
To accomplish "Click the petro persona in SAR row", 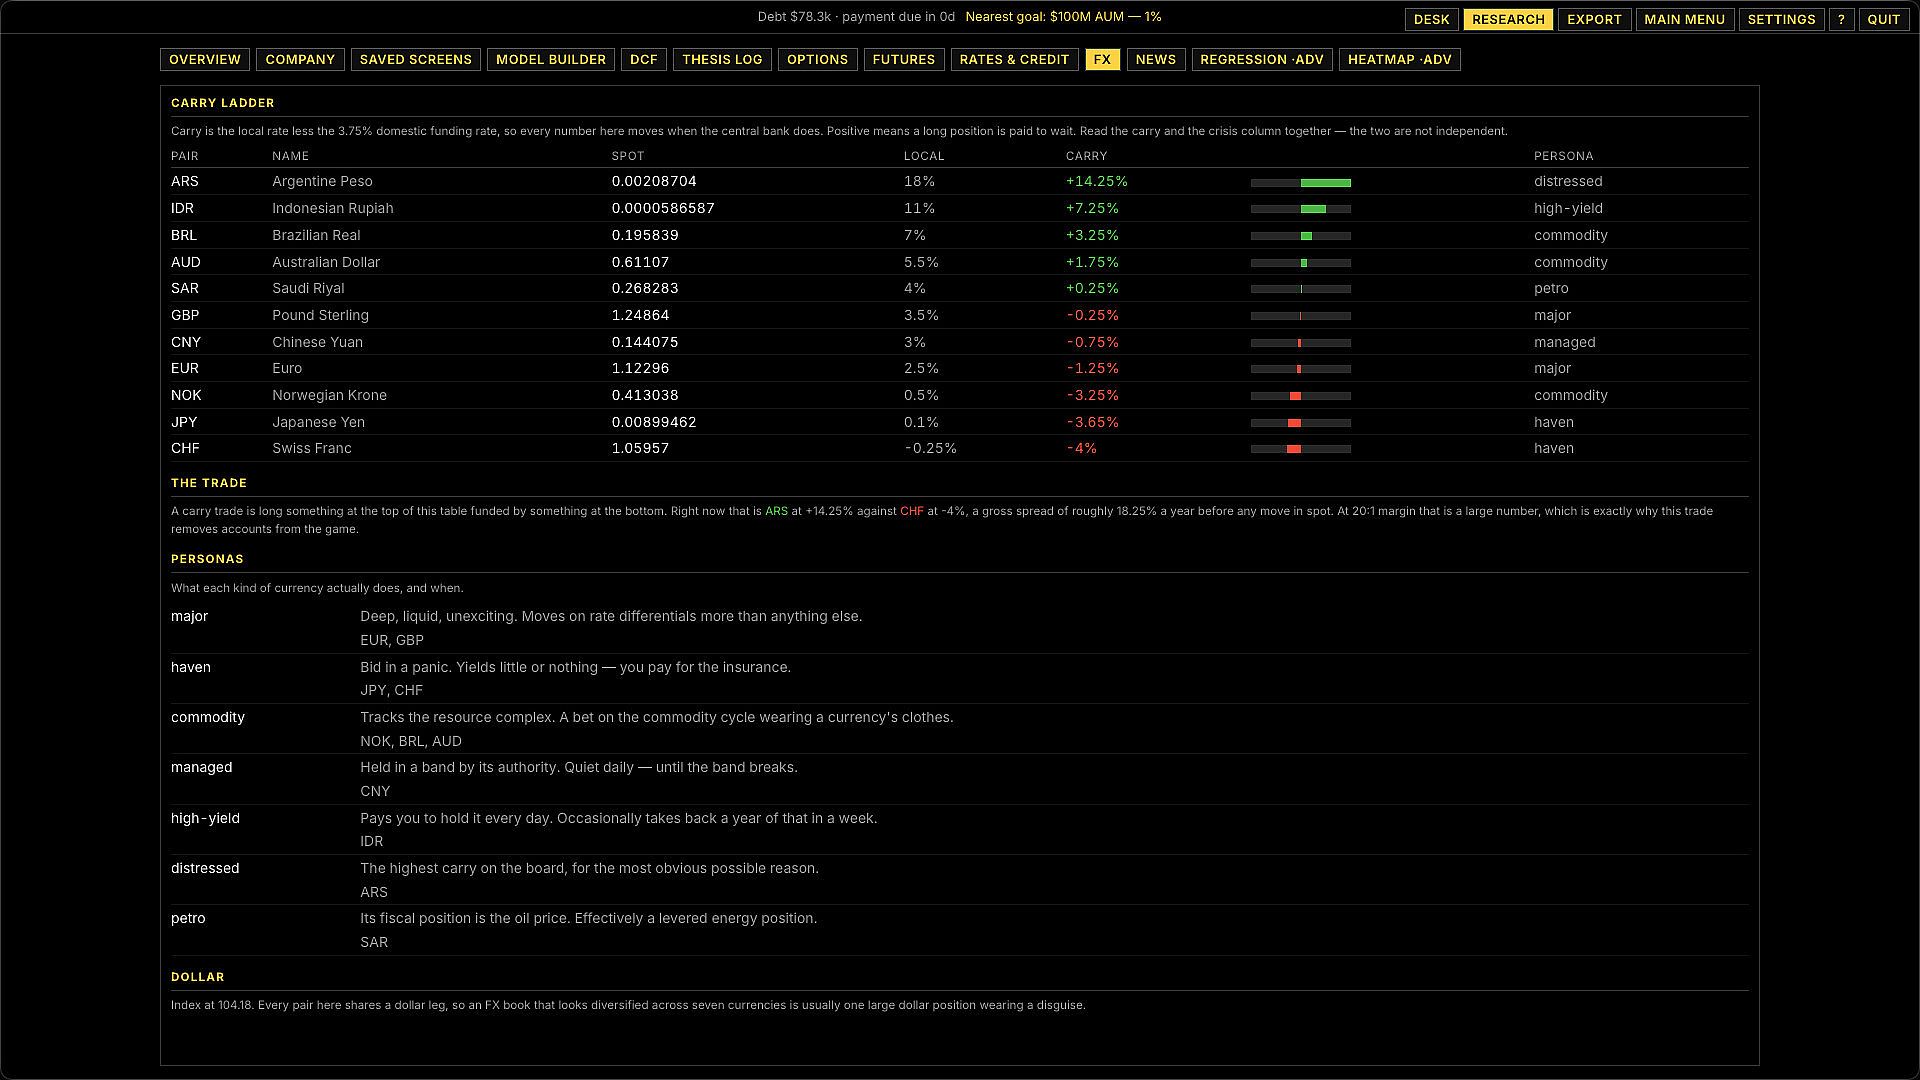I will [x=1551, y=288].
